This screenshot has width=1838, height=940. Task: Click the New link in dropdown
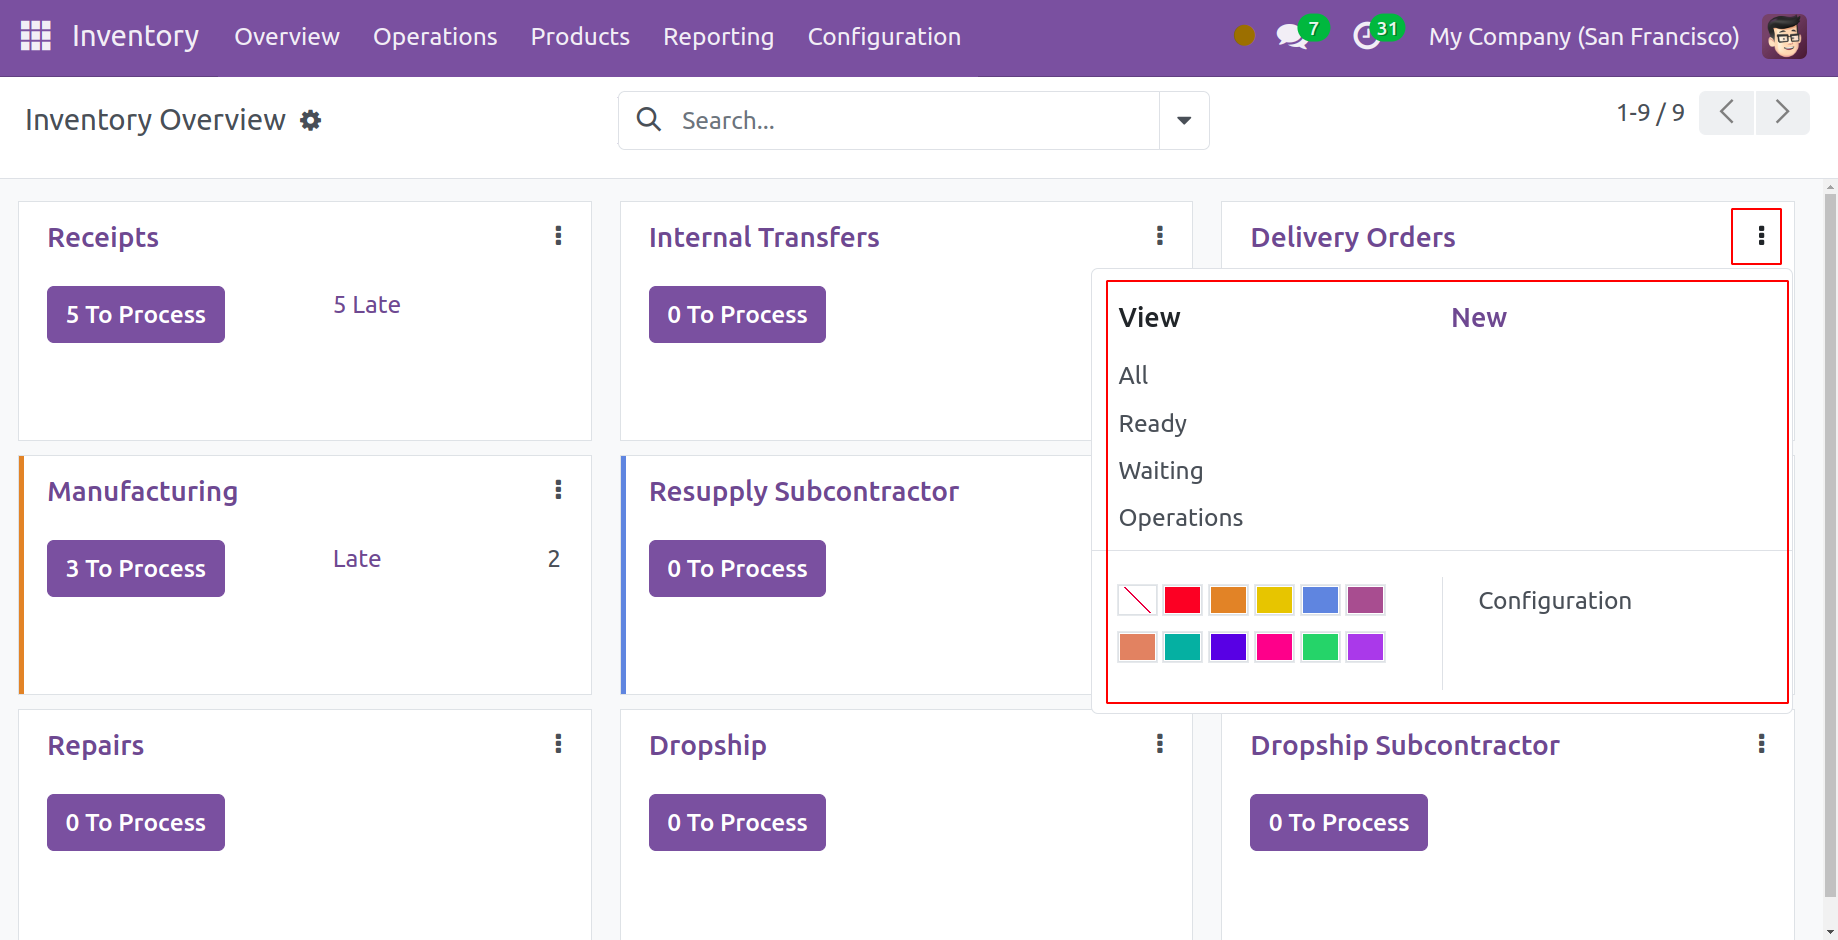1478,318
